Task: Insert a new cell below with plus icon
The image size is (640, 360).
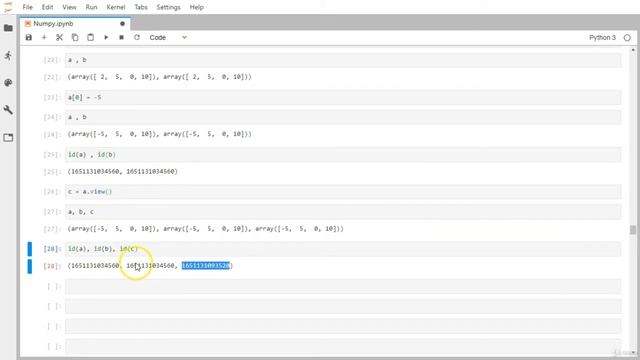Action: click(x=44, y=38)
